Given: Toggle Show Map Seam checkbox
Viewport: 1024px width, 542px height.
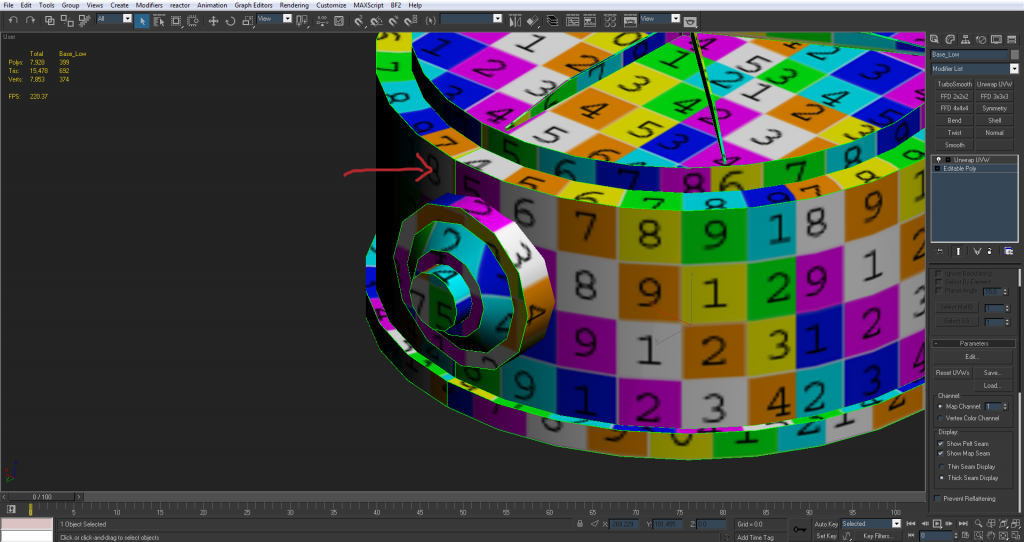Looking at the screenshot, I should pyautogui.click(x=941, y=453).
